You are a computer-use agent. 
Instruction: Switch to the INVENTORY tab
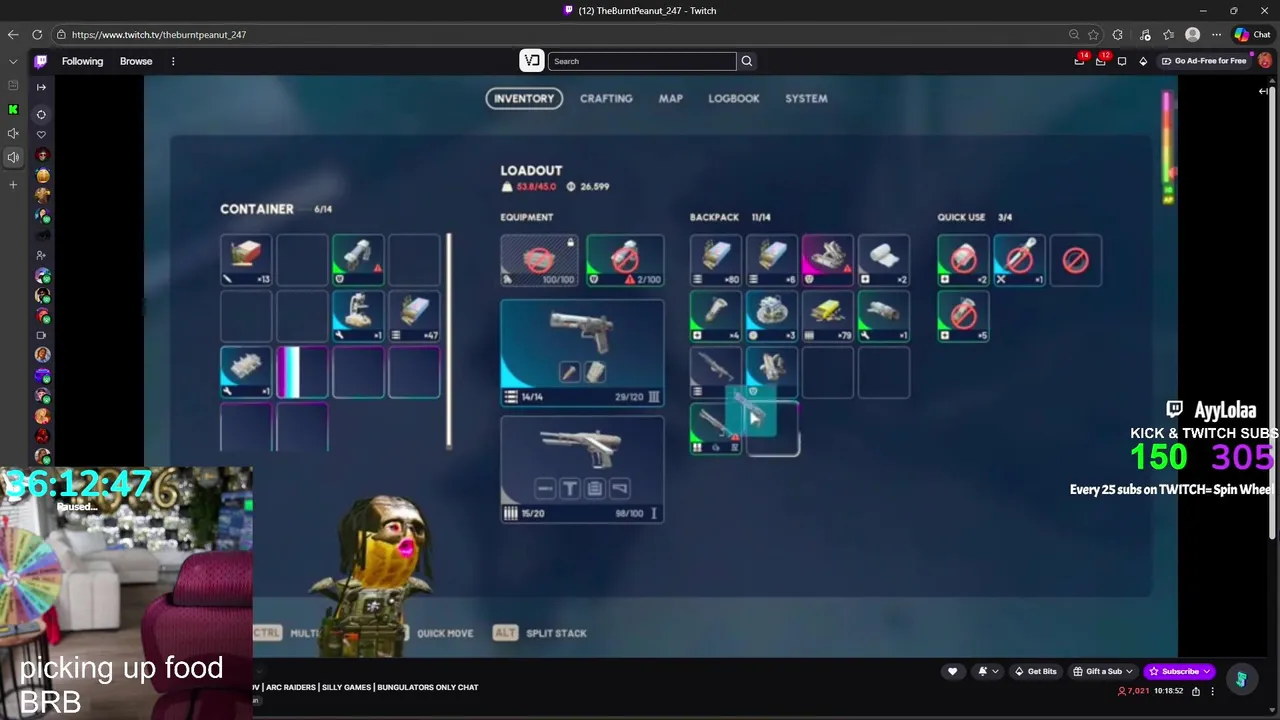click(523, 98)
